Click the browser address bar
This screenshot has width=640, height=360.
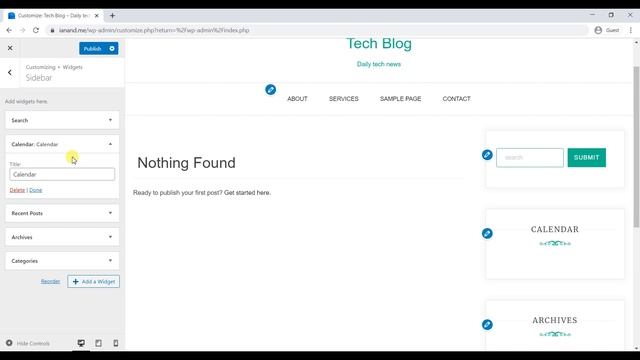tap(318, 30)
